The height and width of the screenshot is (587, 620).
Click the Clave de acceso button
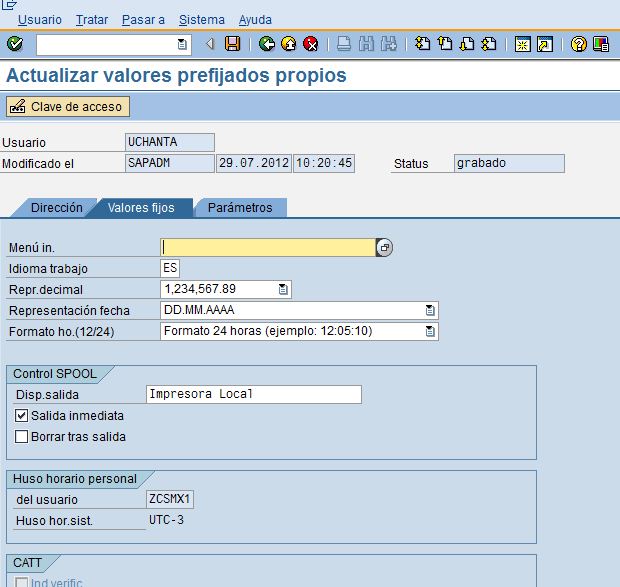68,107
